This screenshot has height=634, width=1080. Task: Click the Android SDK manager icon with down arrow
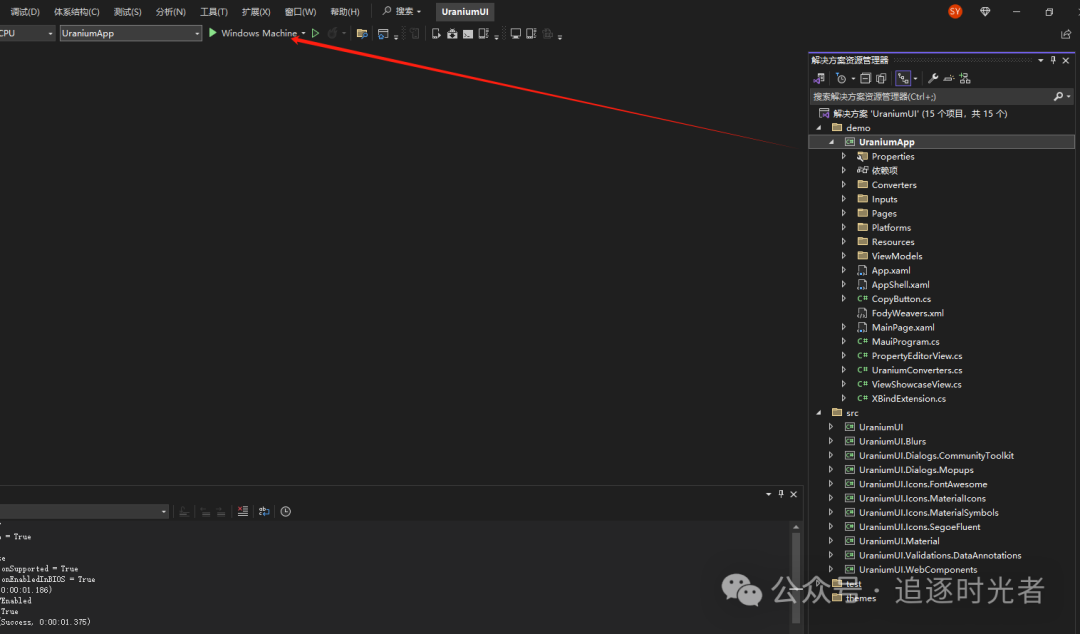[452, 33]
